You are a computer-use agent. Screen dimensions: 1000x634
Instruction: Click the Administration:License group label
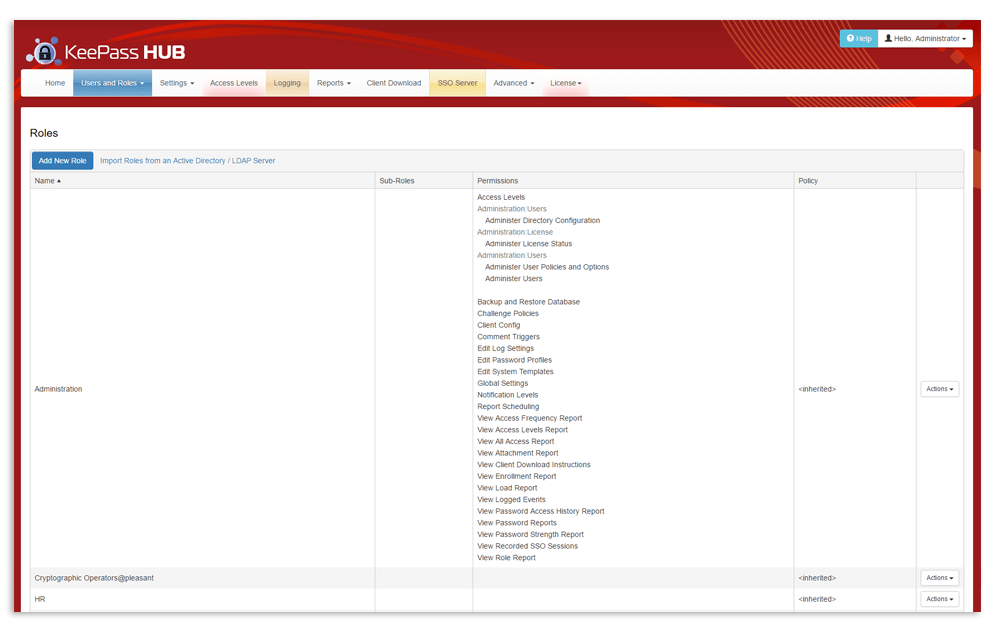pos(515,232)
